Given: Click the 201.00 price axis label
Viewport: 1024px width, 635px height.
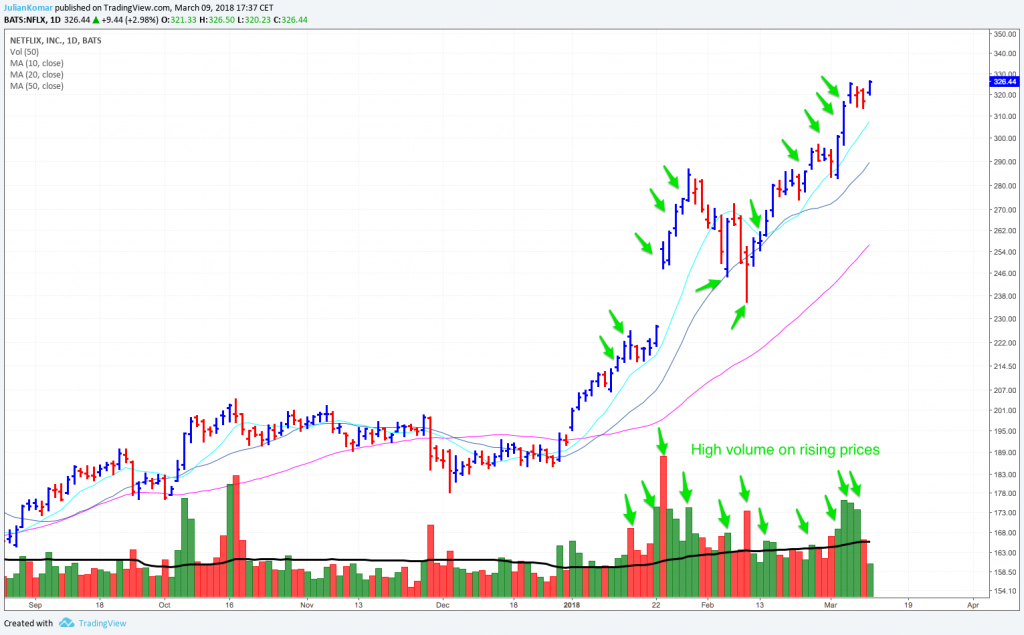Looking at the screenshot, I should 1005,410.
